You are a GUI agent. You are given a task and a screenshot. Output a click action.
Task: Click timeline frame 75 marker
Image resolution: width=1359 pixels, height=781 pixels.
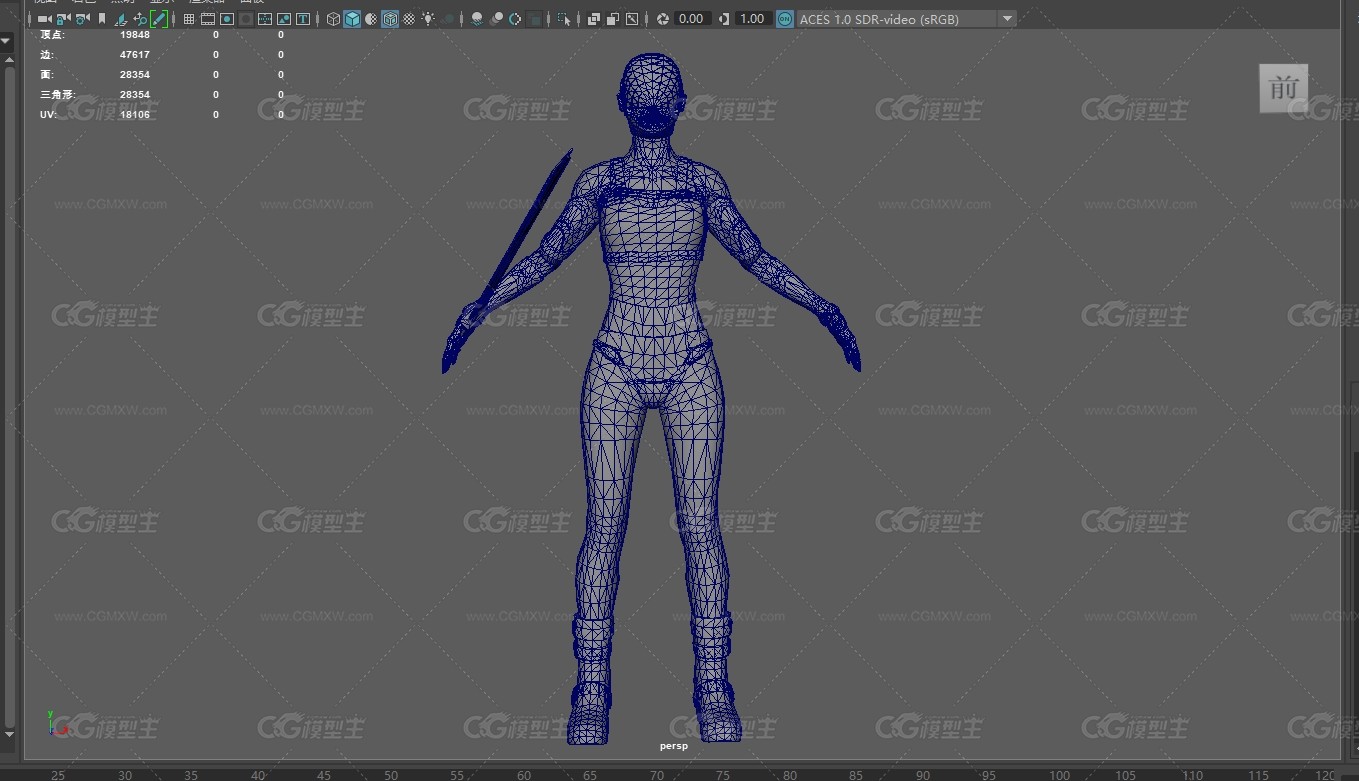point(723,775)
